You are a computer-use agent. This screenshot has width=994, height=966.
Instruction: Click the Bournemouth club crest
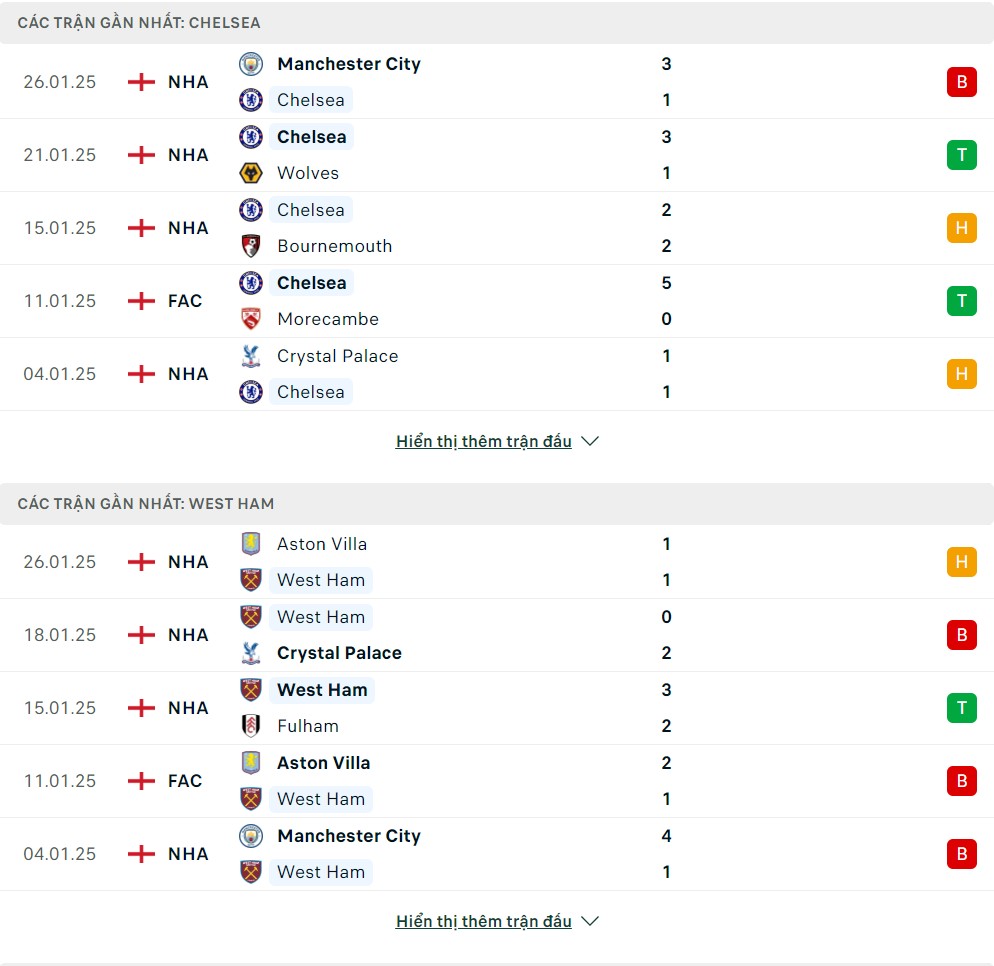point(251,246)
